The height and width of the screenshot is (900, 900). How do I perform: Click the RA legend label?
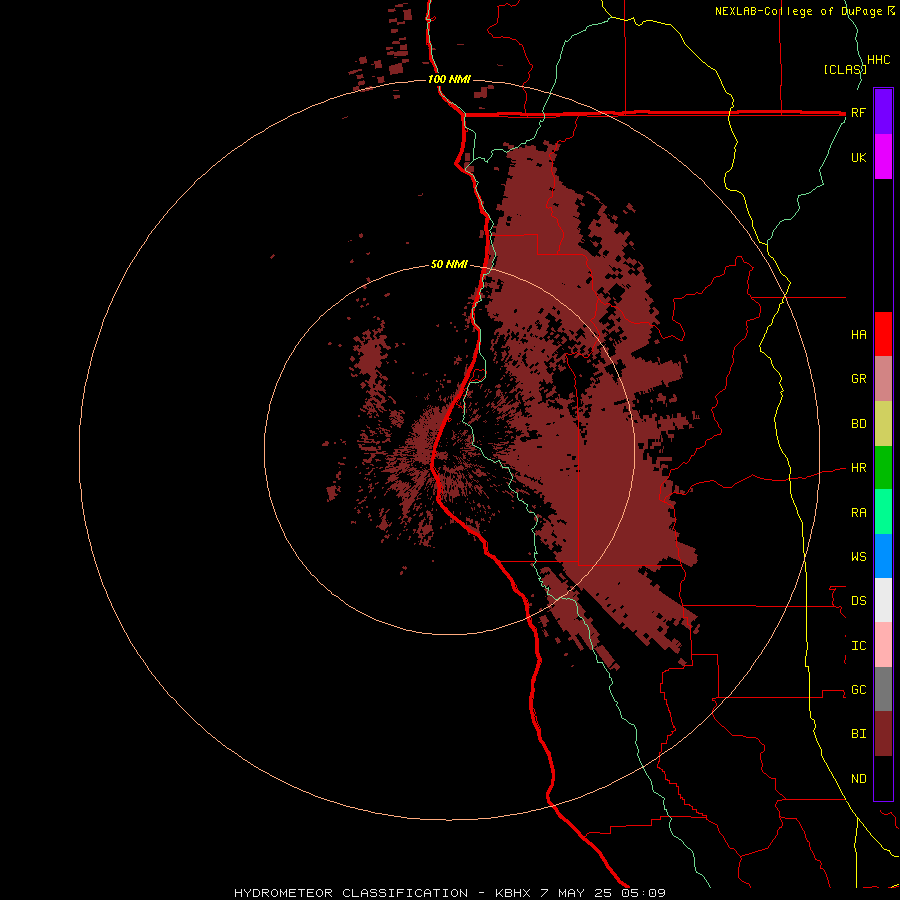[x=858, y=513]
